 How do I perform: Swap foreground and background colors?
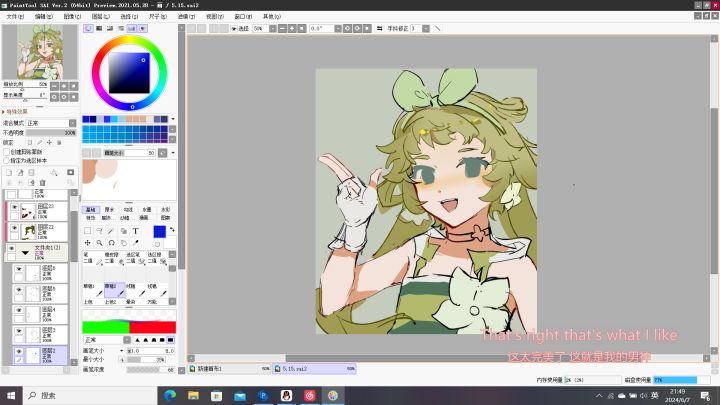pyautogui.click(x=172, y=229)
